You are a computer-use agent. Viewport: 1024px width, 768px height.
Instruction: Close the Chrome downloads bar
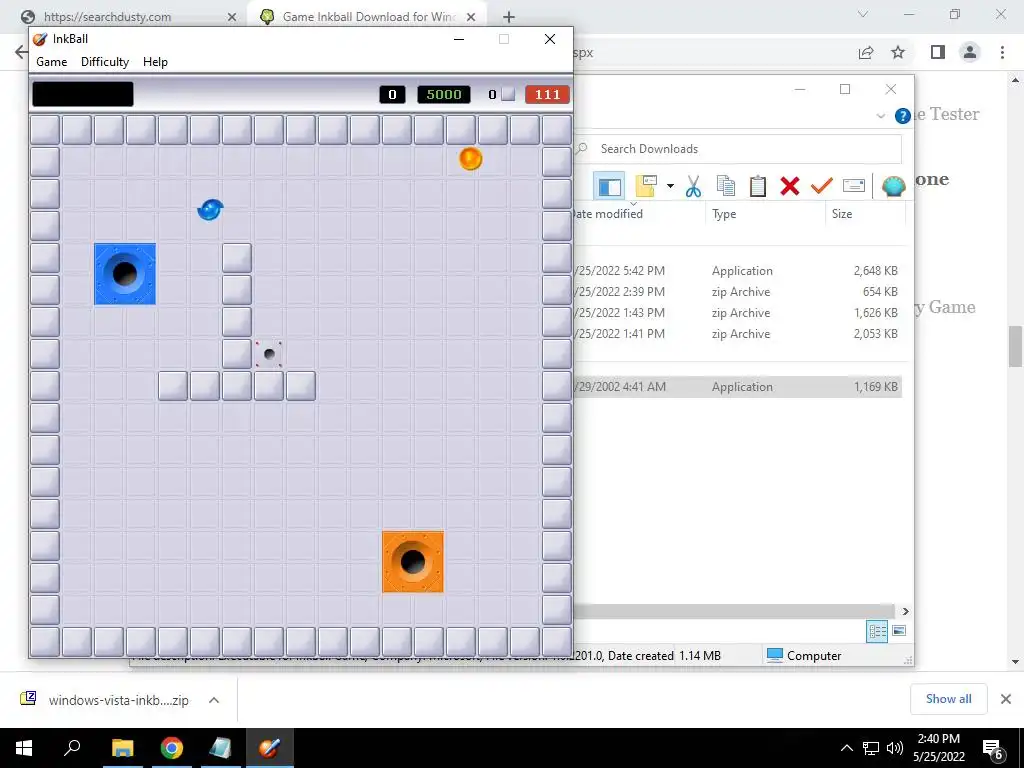pos(1006,699)
